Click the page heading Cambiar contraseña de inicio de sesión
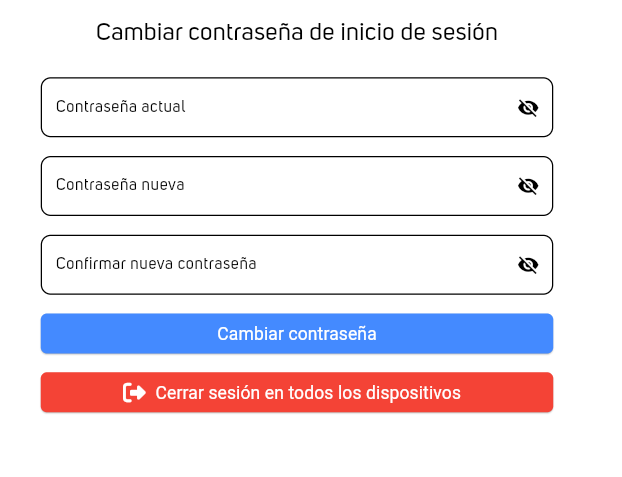The height and width of the screenshot is (477, 622). coord(297,32)
